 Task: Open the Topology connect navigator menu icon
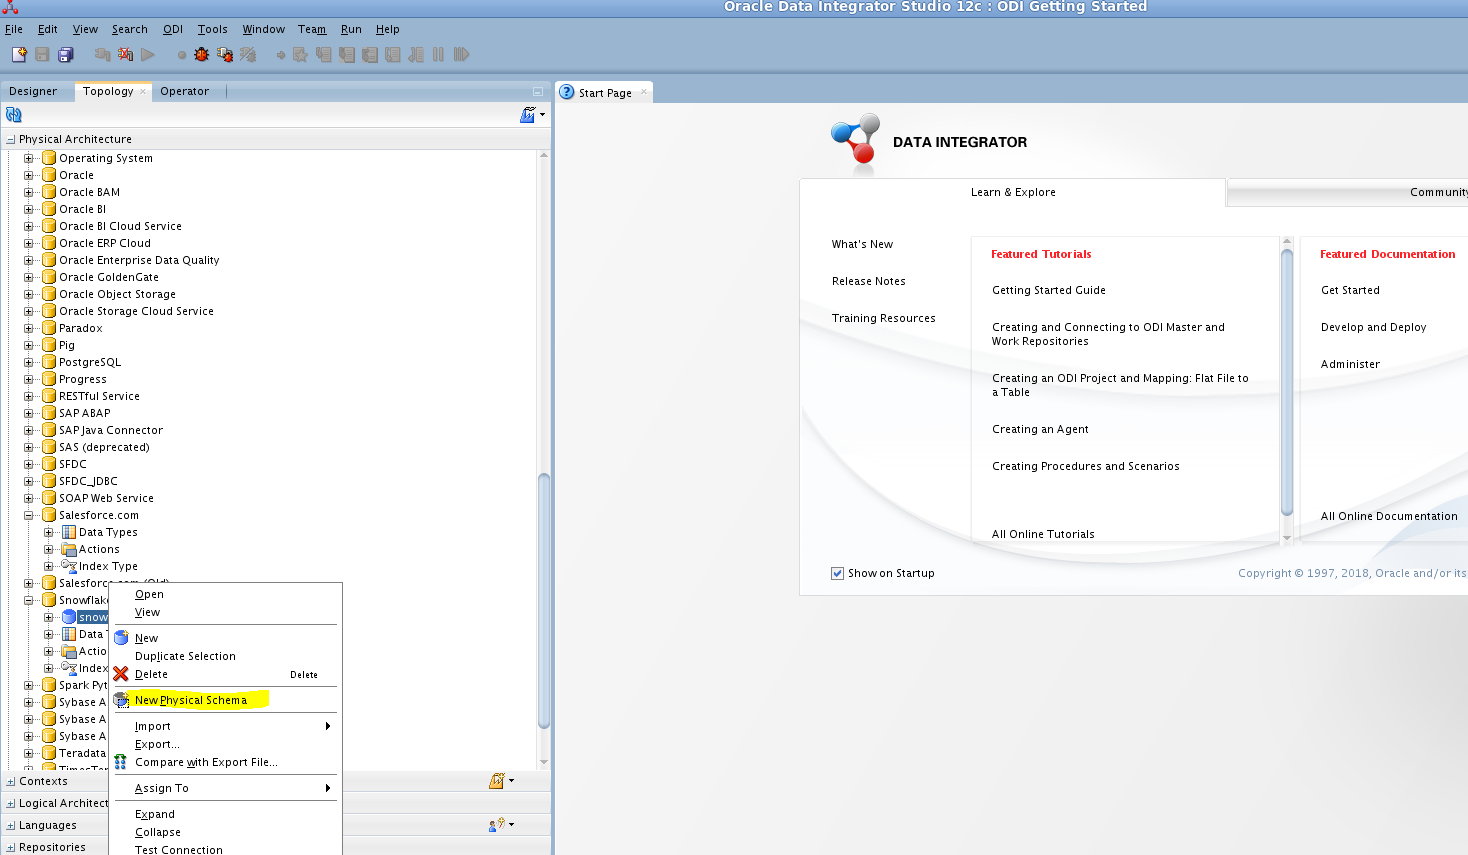point(531,115)
